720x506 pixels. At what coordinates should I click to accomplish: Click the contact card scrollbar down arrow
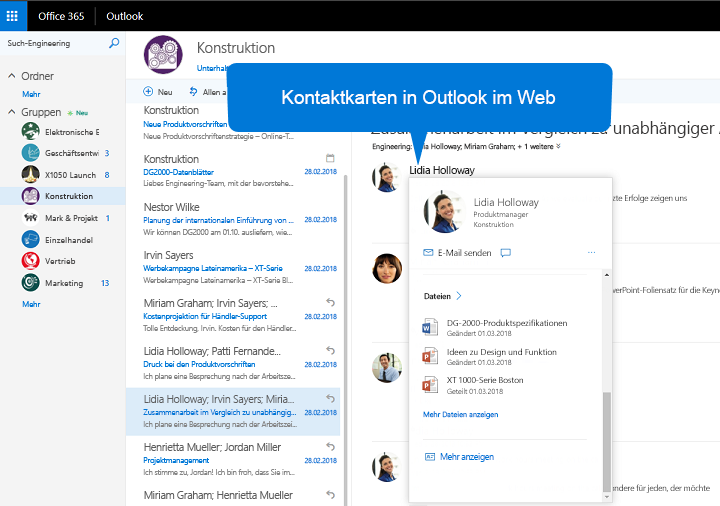(x=607, y=496)
